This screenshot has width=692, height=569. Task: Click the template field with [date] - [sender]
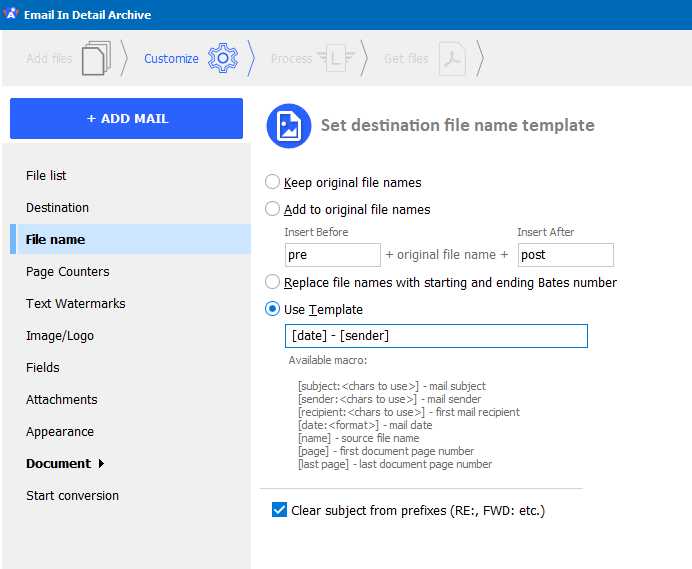click(436, 336)
